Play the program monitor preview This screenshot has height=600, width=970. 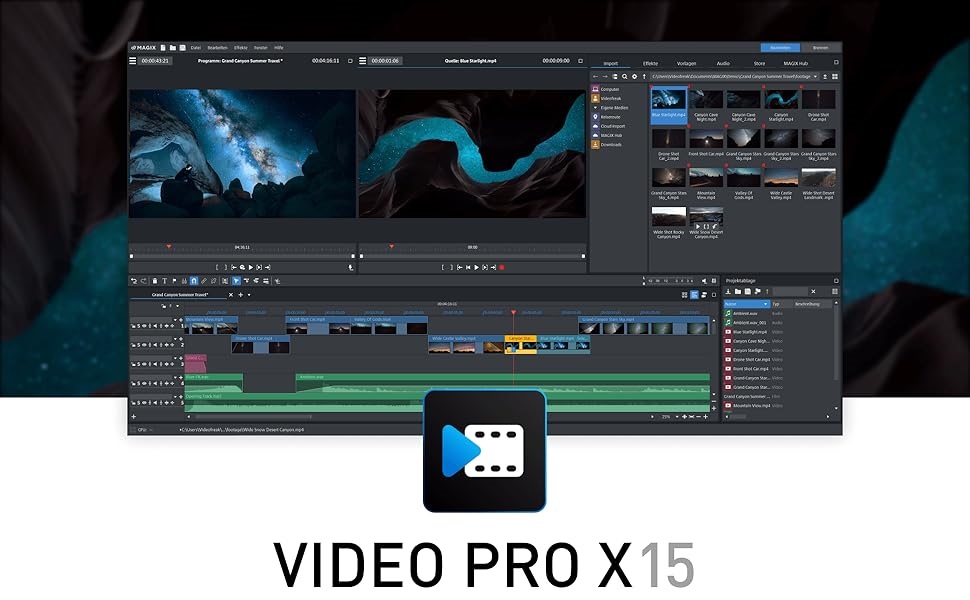click(x=251, y=267)
